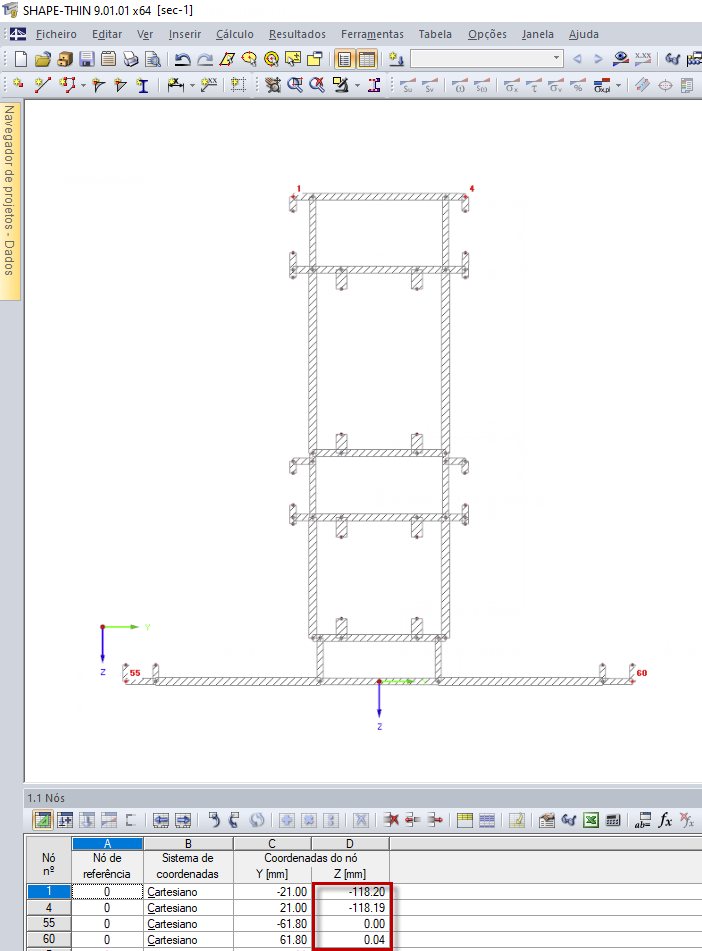Screen dimensions: 702x951
Task: Click the Save diskette icon
Action: tap(87, 59)
